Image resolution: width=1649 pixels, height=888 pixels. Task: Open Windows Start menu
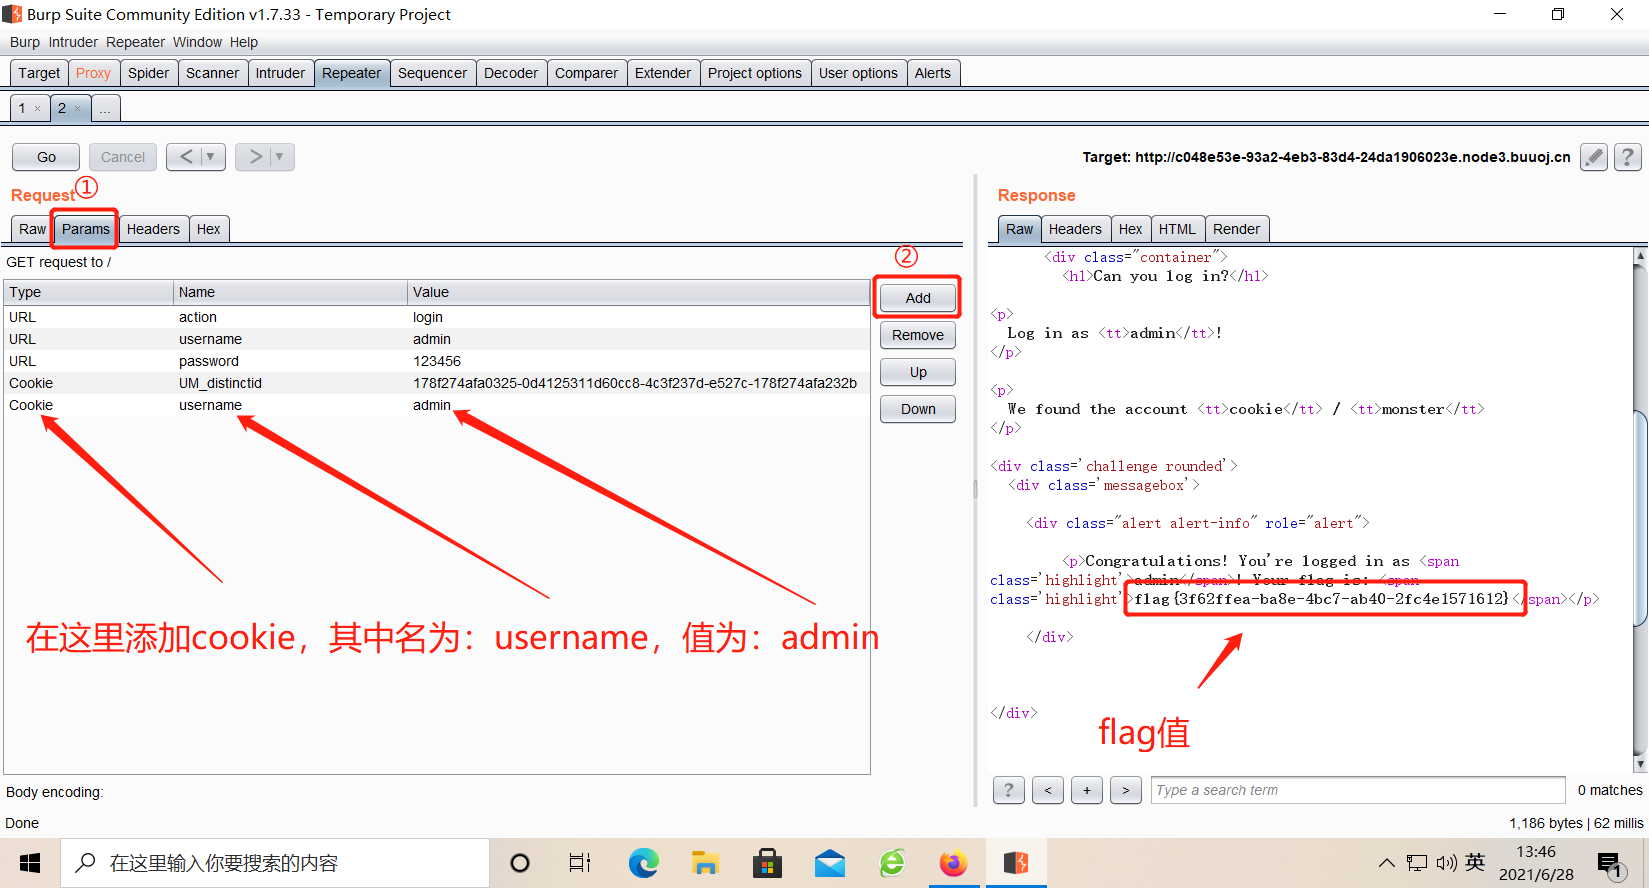click(x=30, y=863)
